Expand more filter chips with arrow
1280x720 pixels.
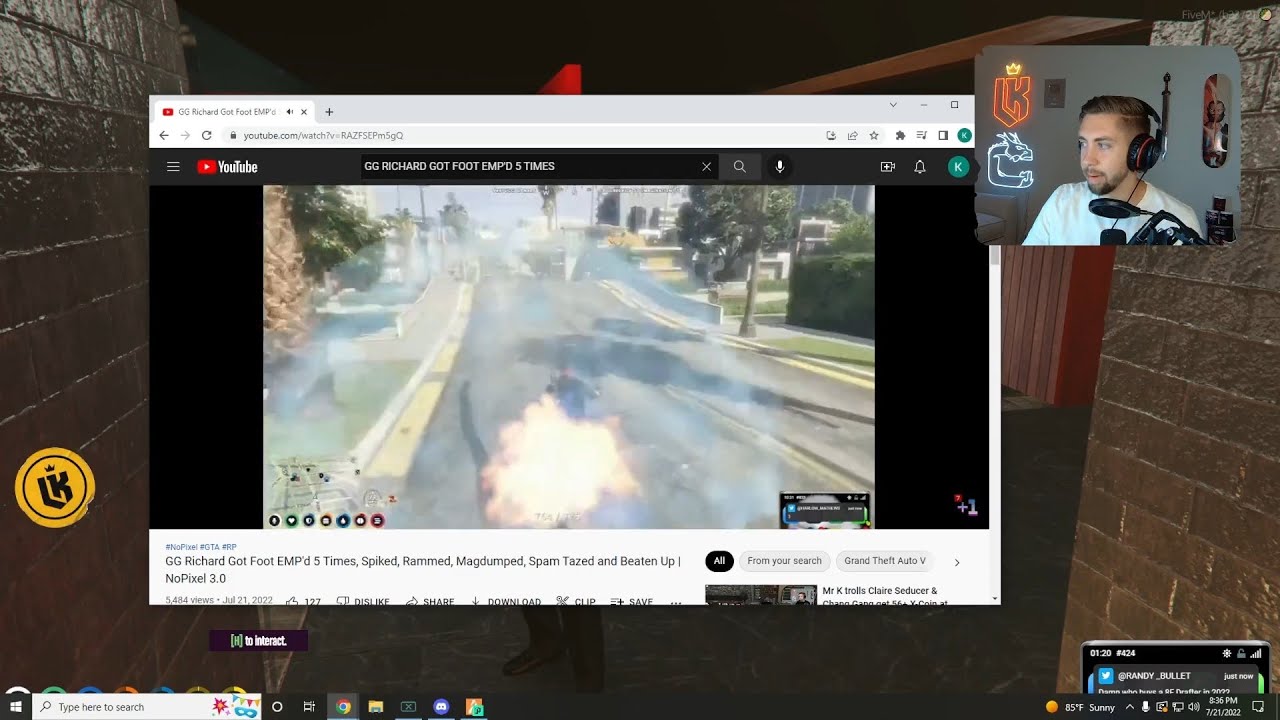pyautogui.click(x=957, y=562)
